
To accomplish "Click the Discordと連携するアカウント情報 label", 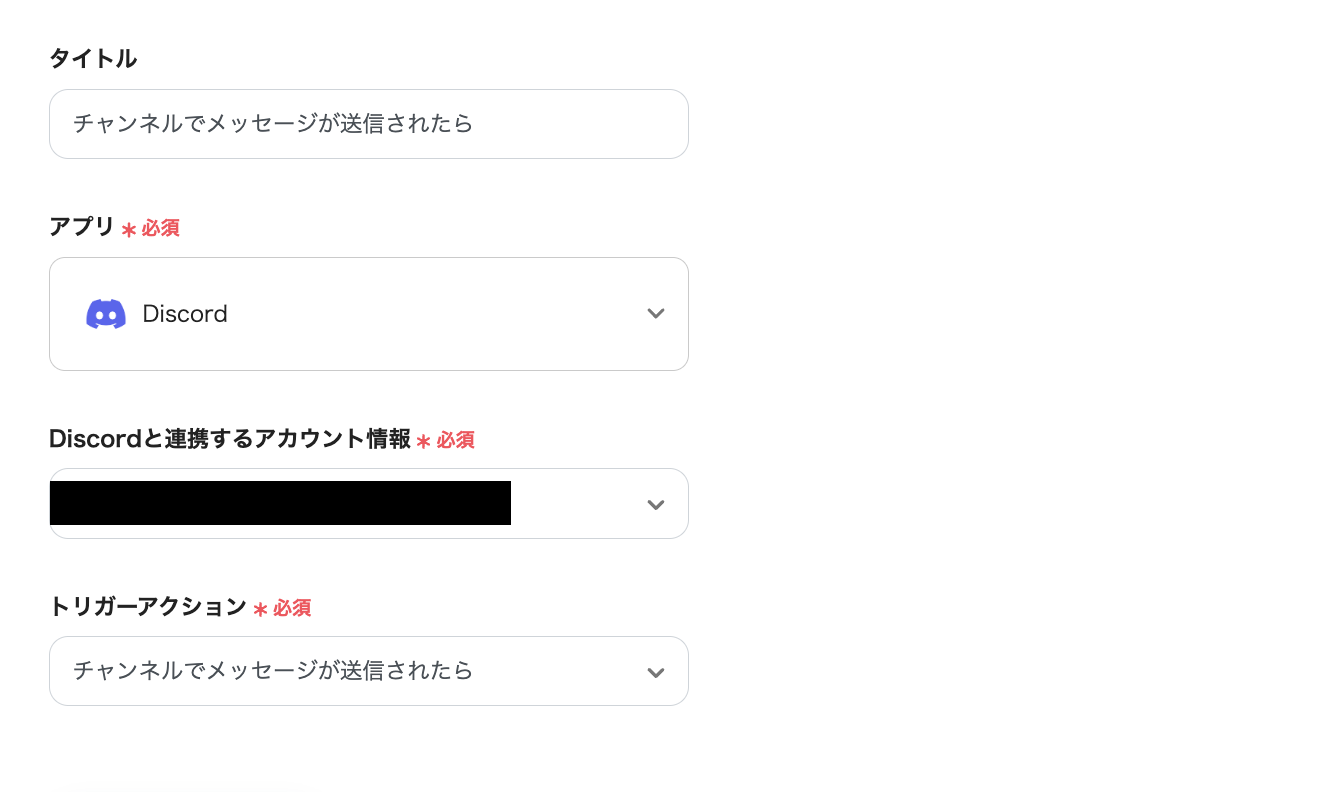I will pos(230,438).
